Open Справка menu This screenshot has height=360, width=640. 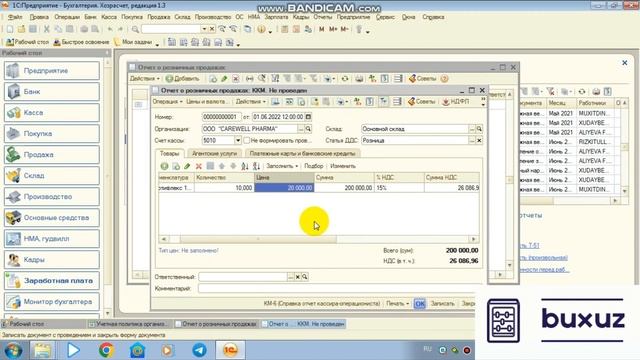pos(433,17)
